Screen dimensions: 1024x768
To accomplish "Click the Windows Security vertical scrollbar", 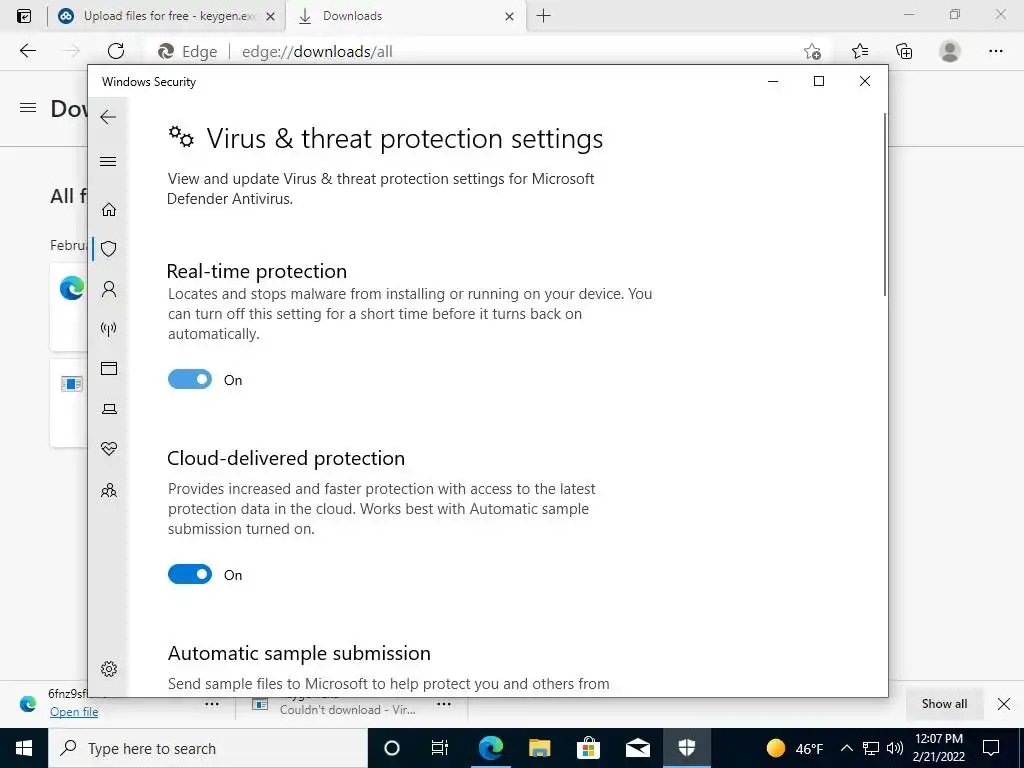I will tap(885, 204).
